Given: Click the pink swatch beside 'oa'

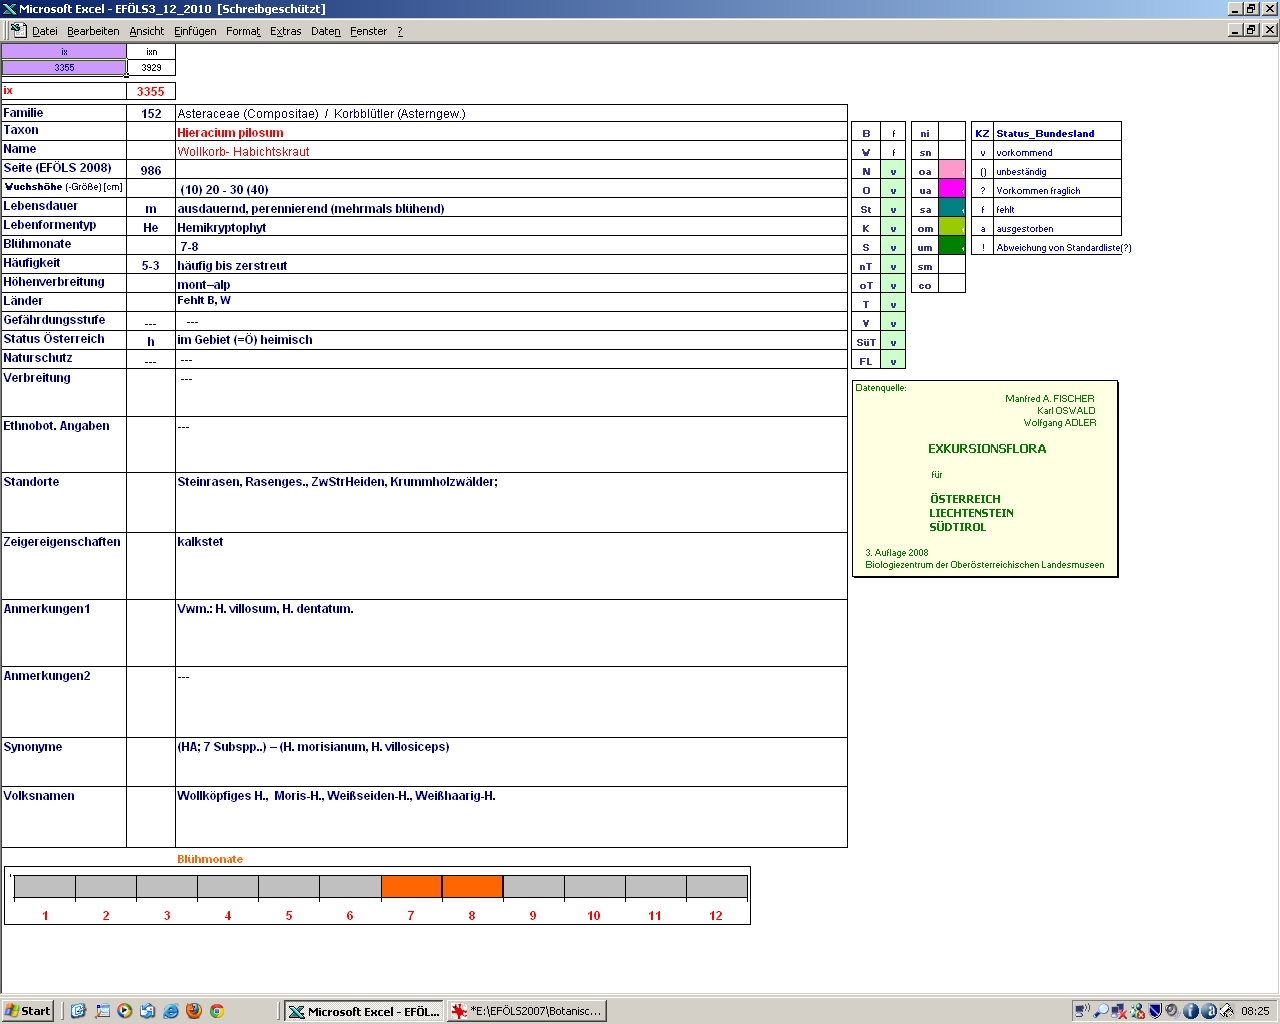Looking at the screenshot, I should pos(952,171).
